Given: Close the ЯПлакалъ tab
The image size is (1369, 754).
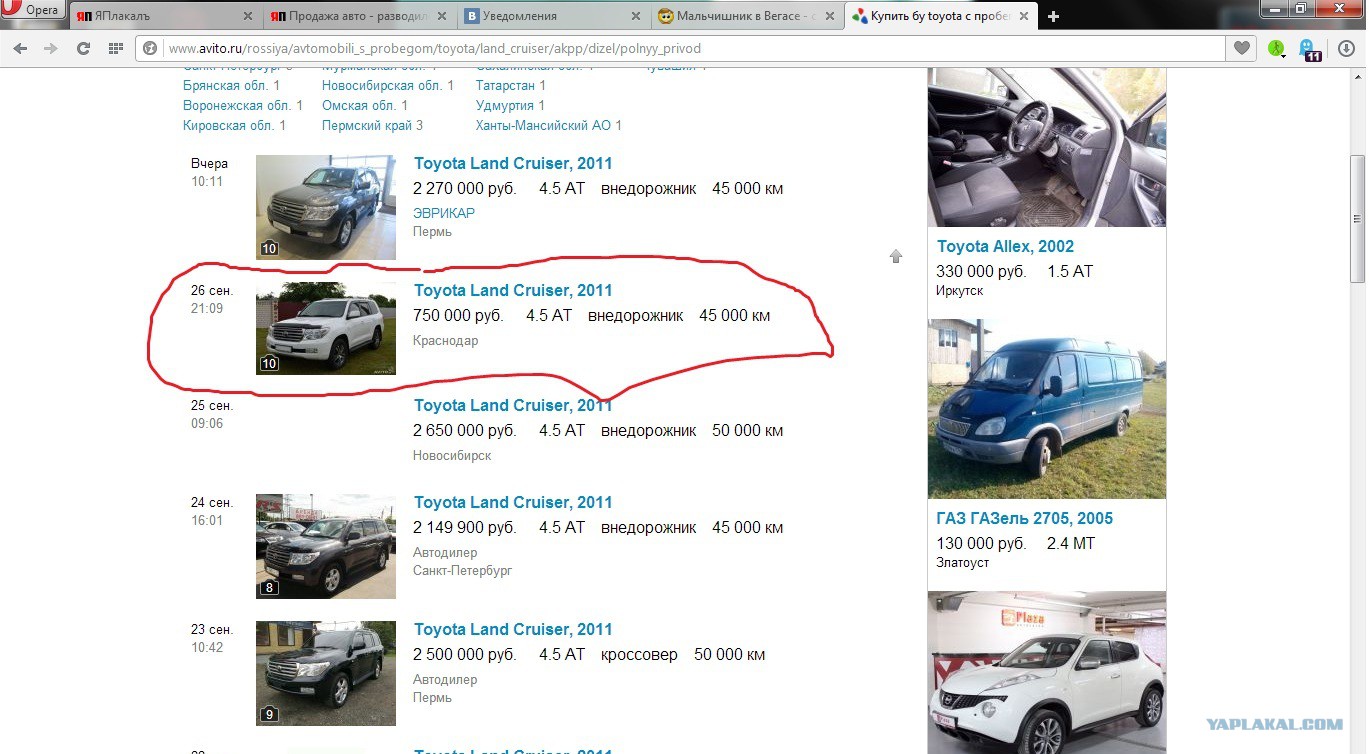Looking at the screenshot, I should [x=246, y=17].
